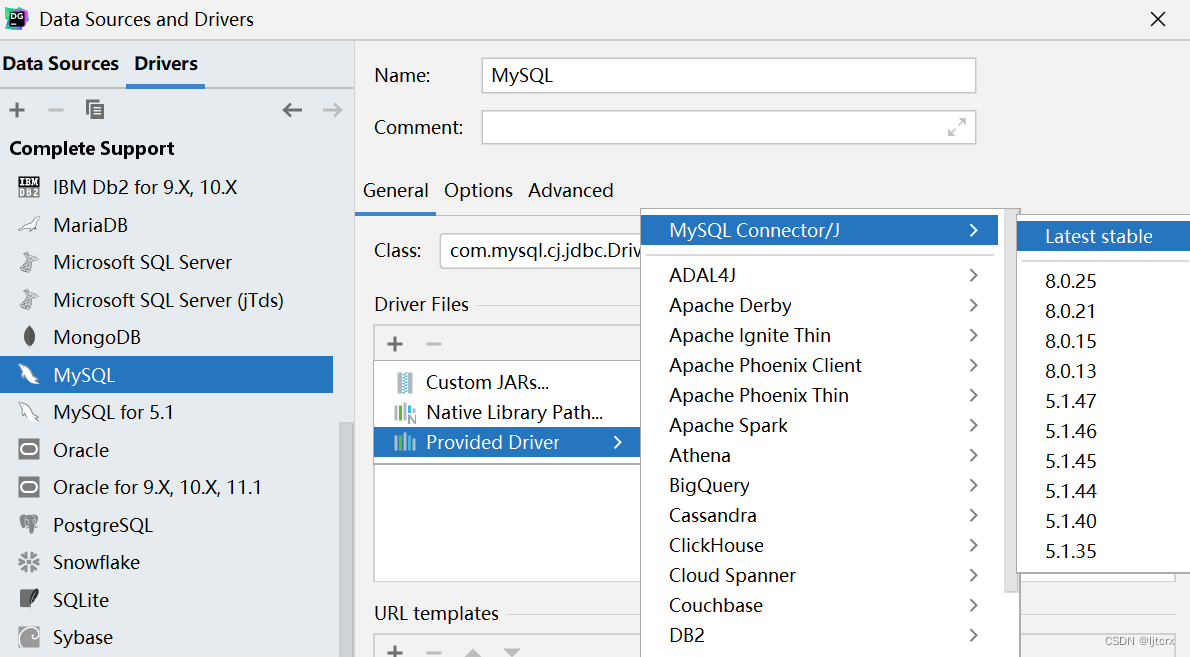Click the Microsoft SQL Server icon

pyautogui.click(x=29, y=262)
